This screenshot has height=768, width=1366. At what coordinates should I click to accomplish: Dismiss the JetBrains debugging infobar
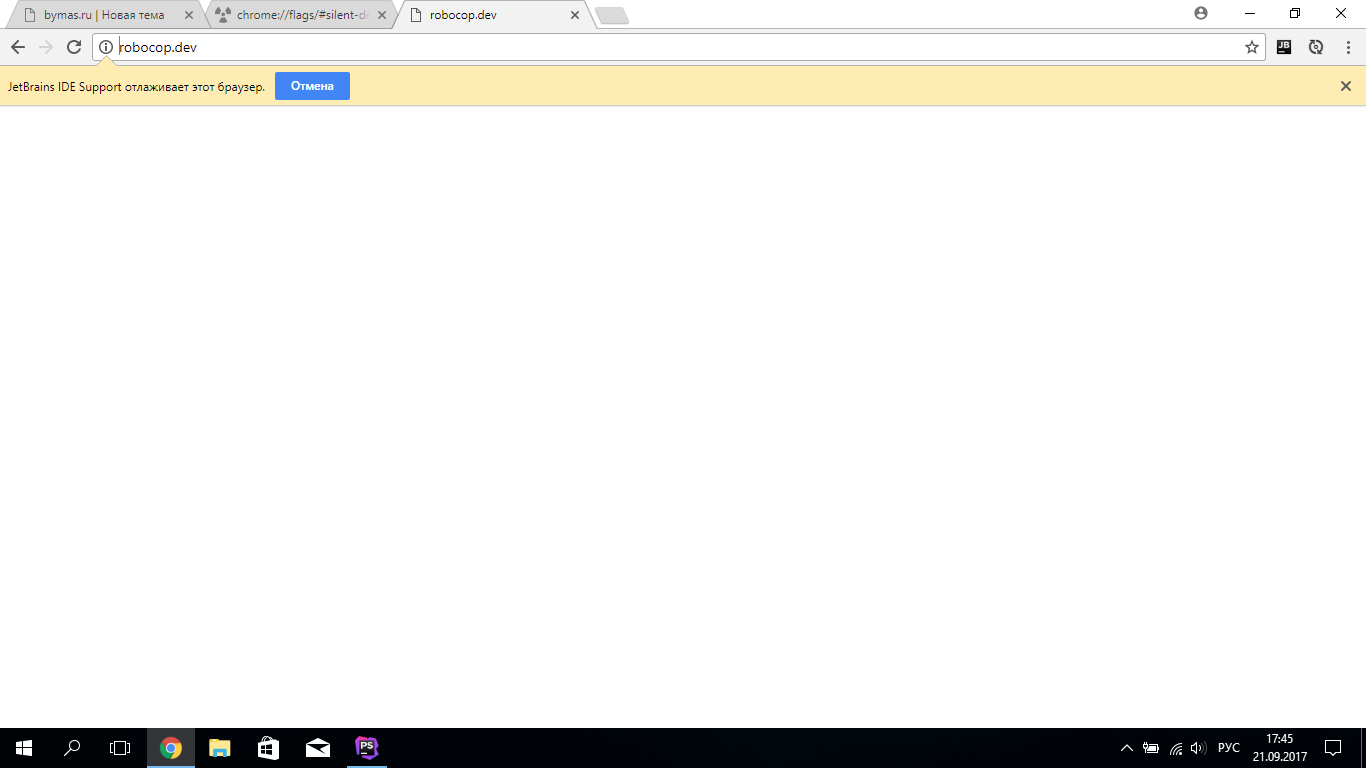point(1345,86)
